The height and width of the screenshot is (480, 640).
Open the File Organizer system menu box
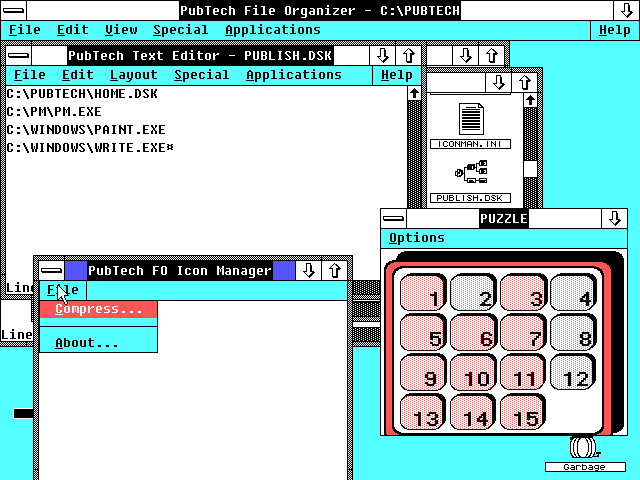click(14, 10)
